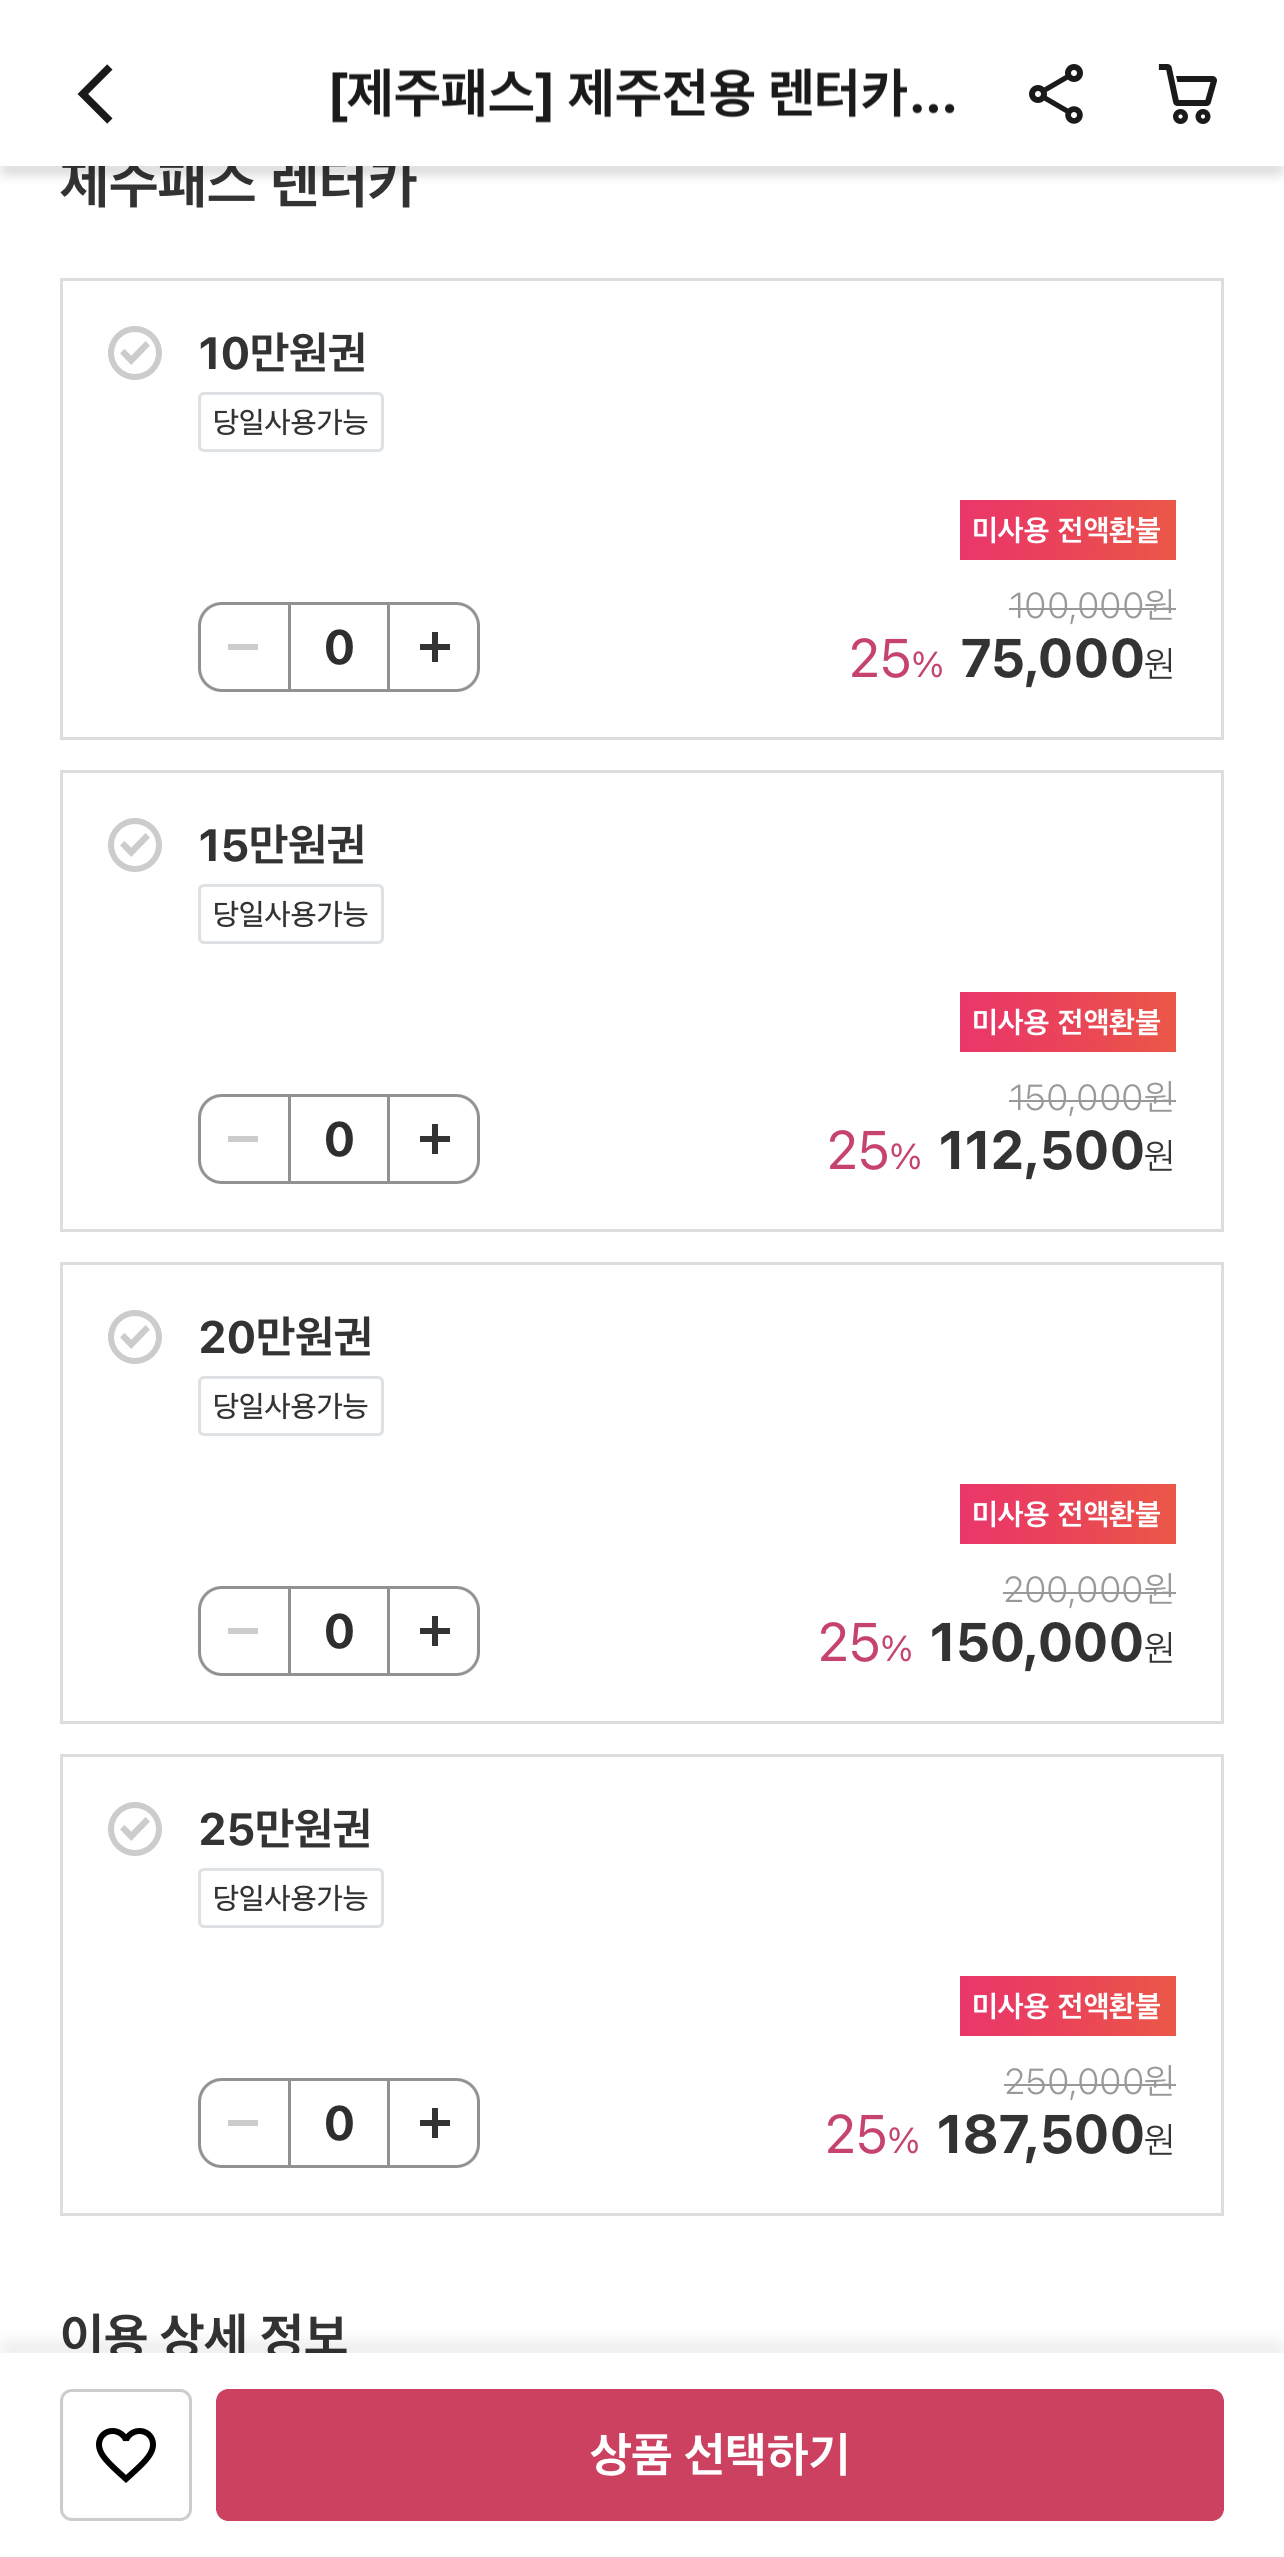Tap 당일사용가능 tag under 15만원권
The height and width of the screenshot is (2557, 1284).
pyautogui.click(x=291, y=914)
